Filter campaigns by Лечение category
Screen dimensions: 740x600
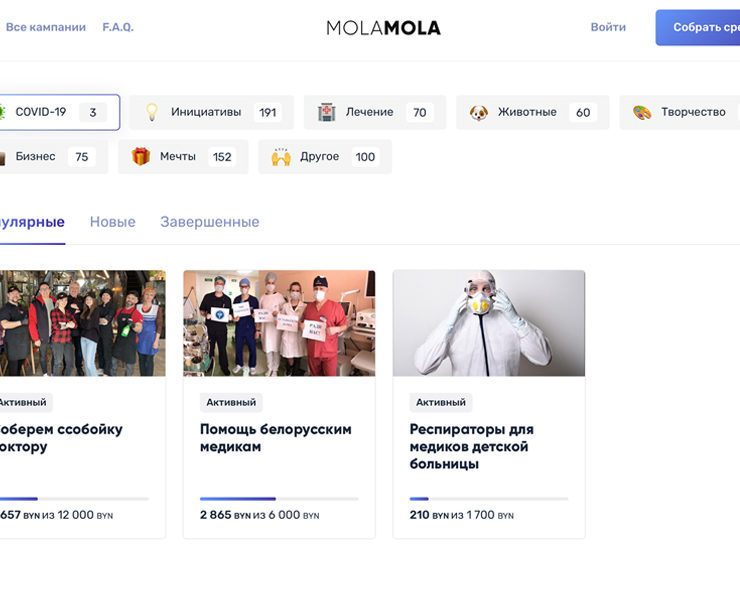pyautogui.click(x=375, y=112)
